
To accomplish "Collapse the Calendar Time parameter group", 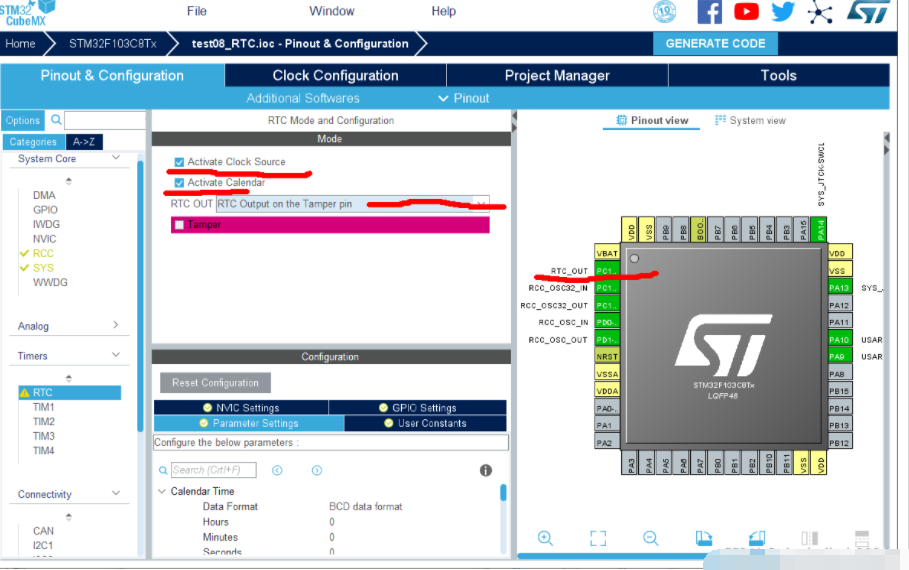I will pos(162,491).
